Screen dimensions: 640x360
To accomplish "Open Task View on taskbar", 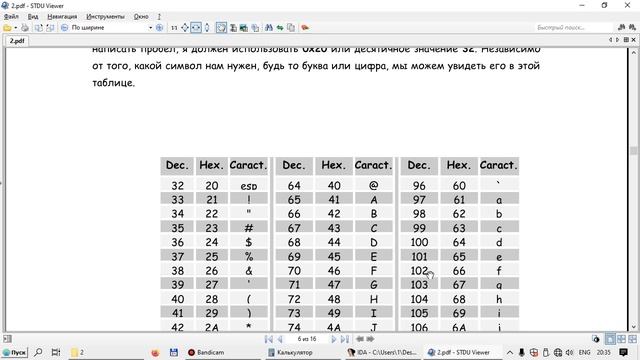I will [56, 352].
